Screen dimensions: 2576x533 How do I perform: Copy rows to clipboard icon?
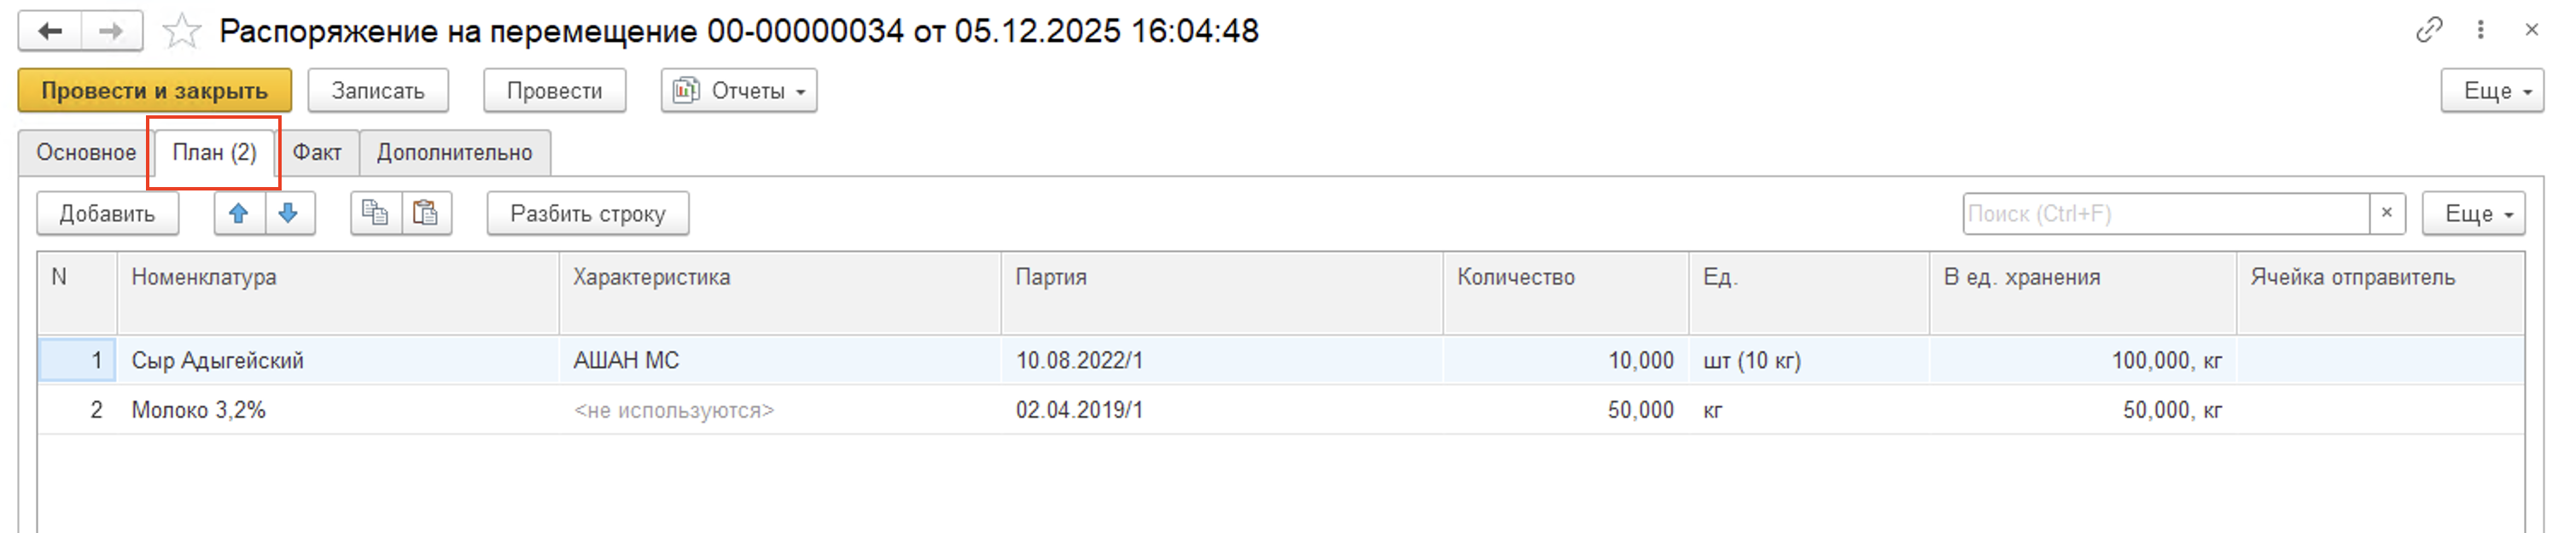pyautogui.click(x=375, y=213)
